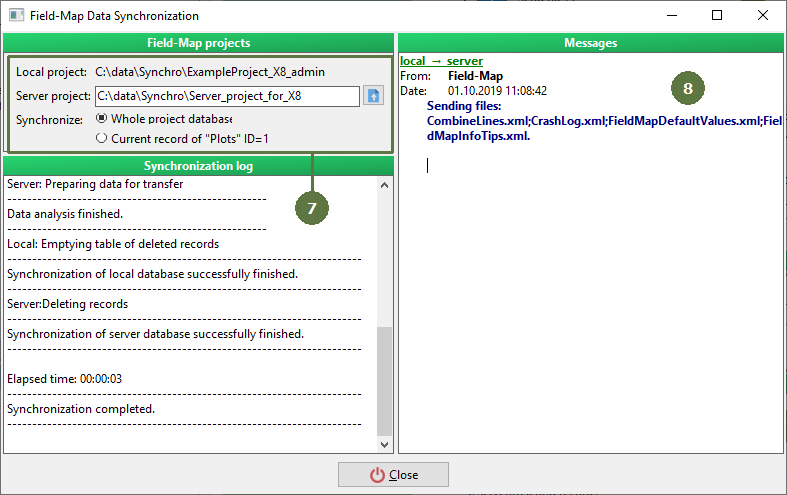The height and width of the screenshot is (495, 787).
Task: Click the server project browse folder icon
Action: (x=374, y=96)
